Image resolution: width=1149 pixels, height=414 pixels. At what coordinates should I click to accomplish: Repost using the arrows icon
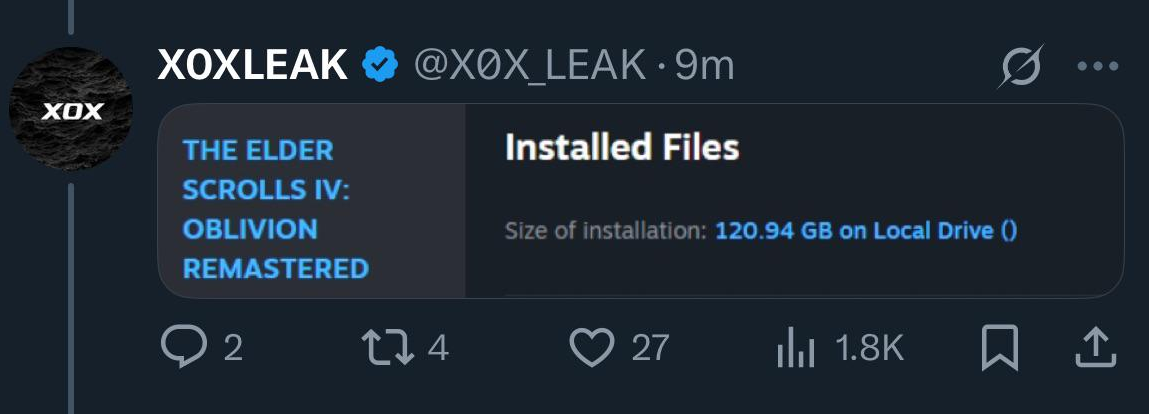pyautogui.click(x=387, y=348)
